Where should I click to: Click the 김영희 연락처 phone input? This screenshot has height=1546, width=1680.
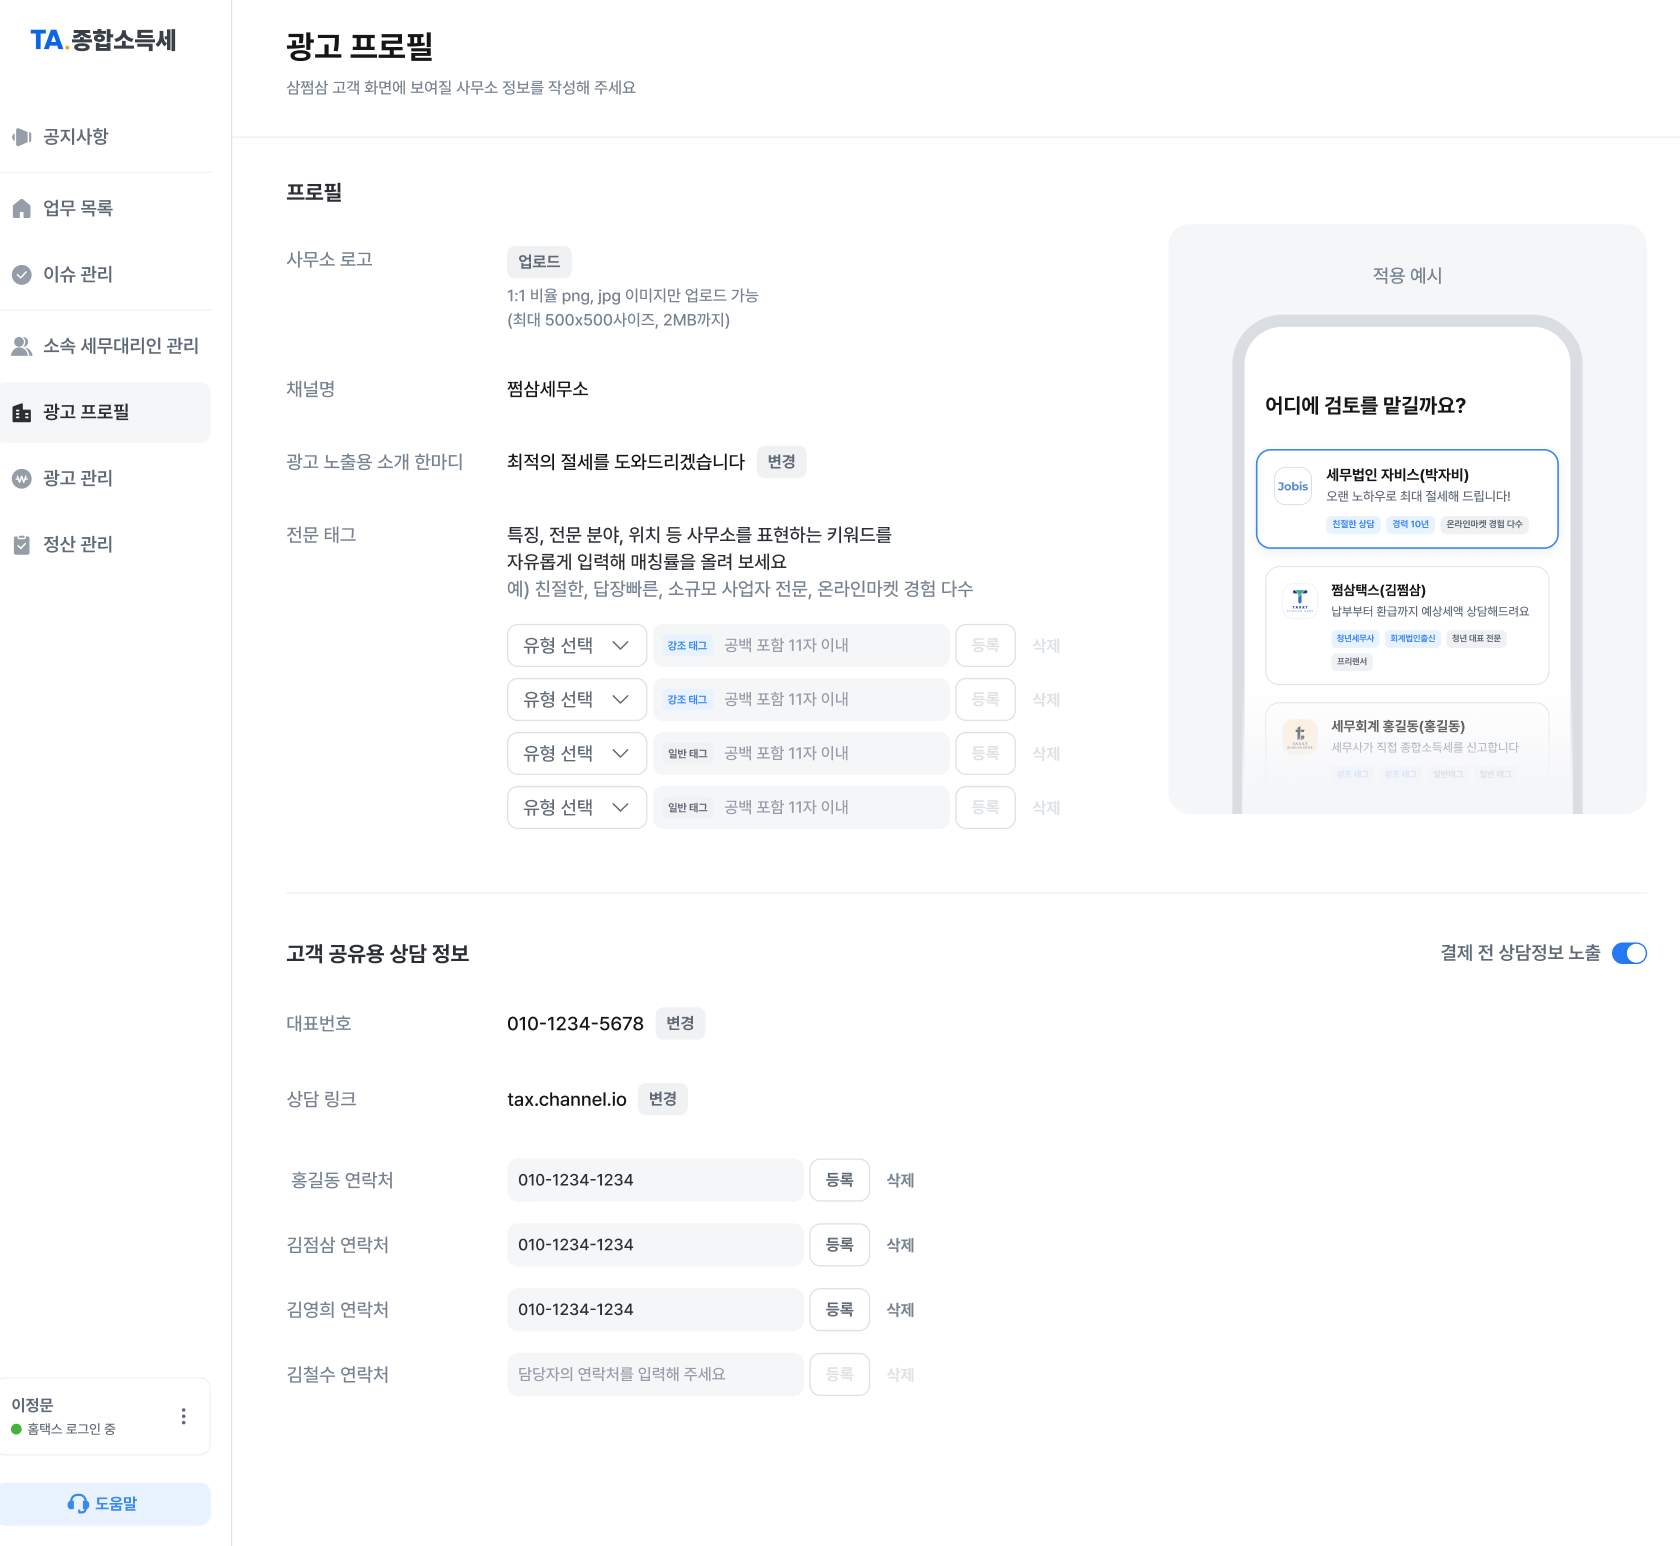click(x=655, y=1310)
